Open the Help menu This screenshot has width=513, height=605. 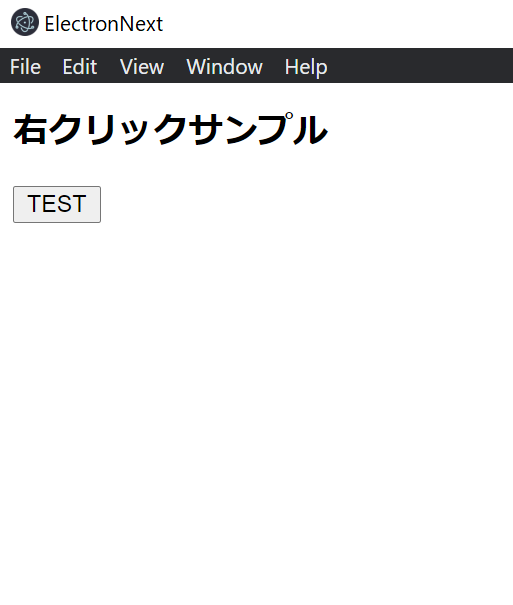click(306, 66)
